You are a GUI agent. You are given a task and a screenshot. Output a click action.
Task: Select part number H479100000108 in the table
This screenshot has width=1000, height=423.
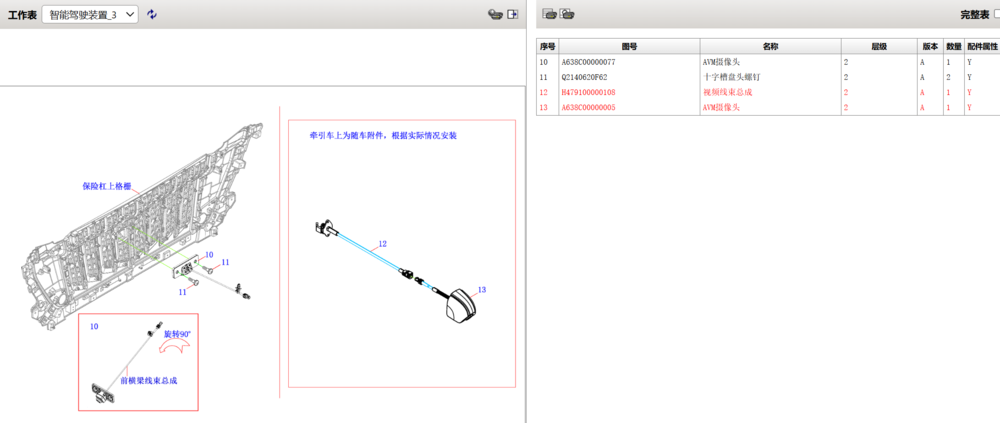pyautogui.click(x=588, y=93)
